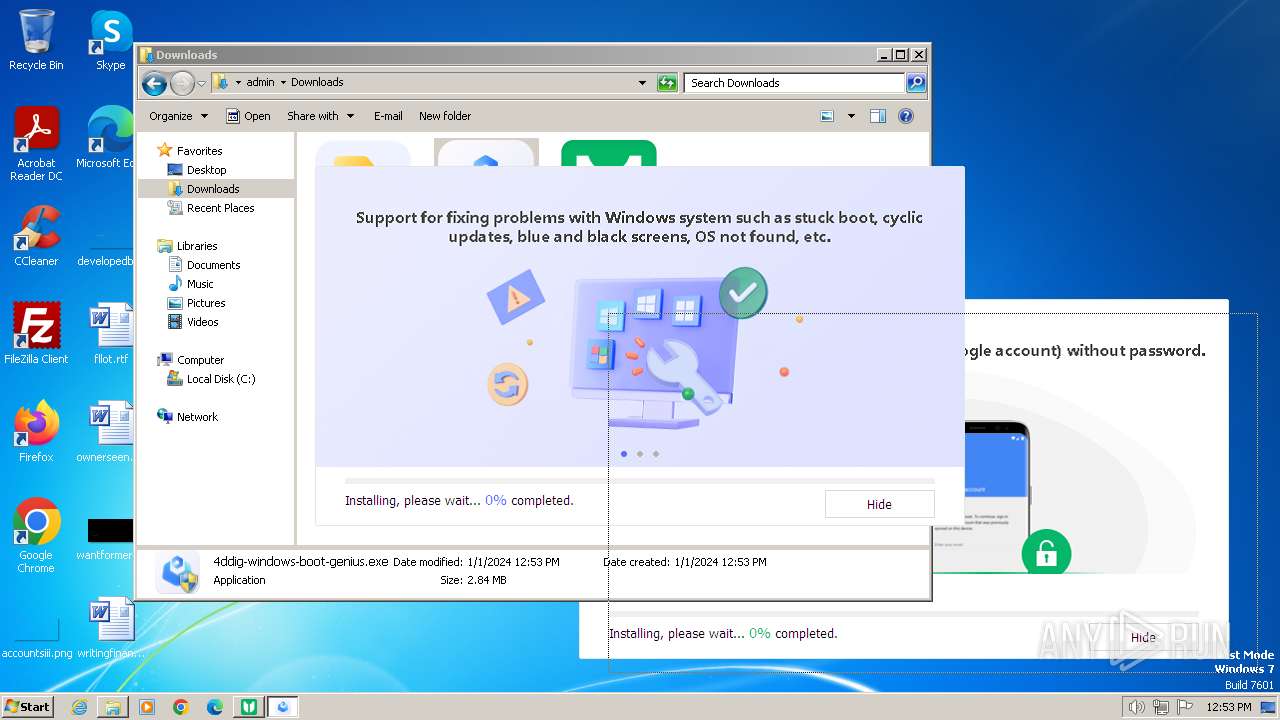Image resolution: width=1280 pixels, height=720 pixels.
Task: Open the Recycle Bin desktop icon
Action: (36, 40)
